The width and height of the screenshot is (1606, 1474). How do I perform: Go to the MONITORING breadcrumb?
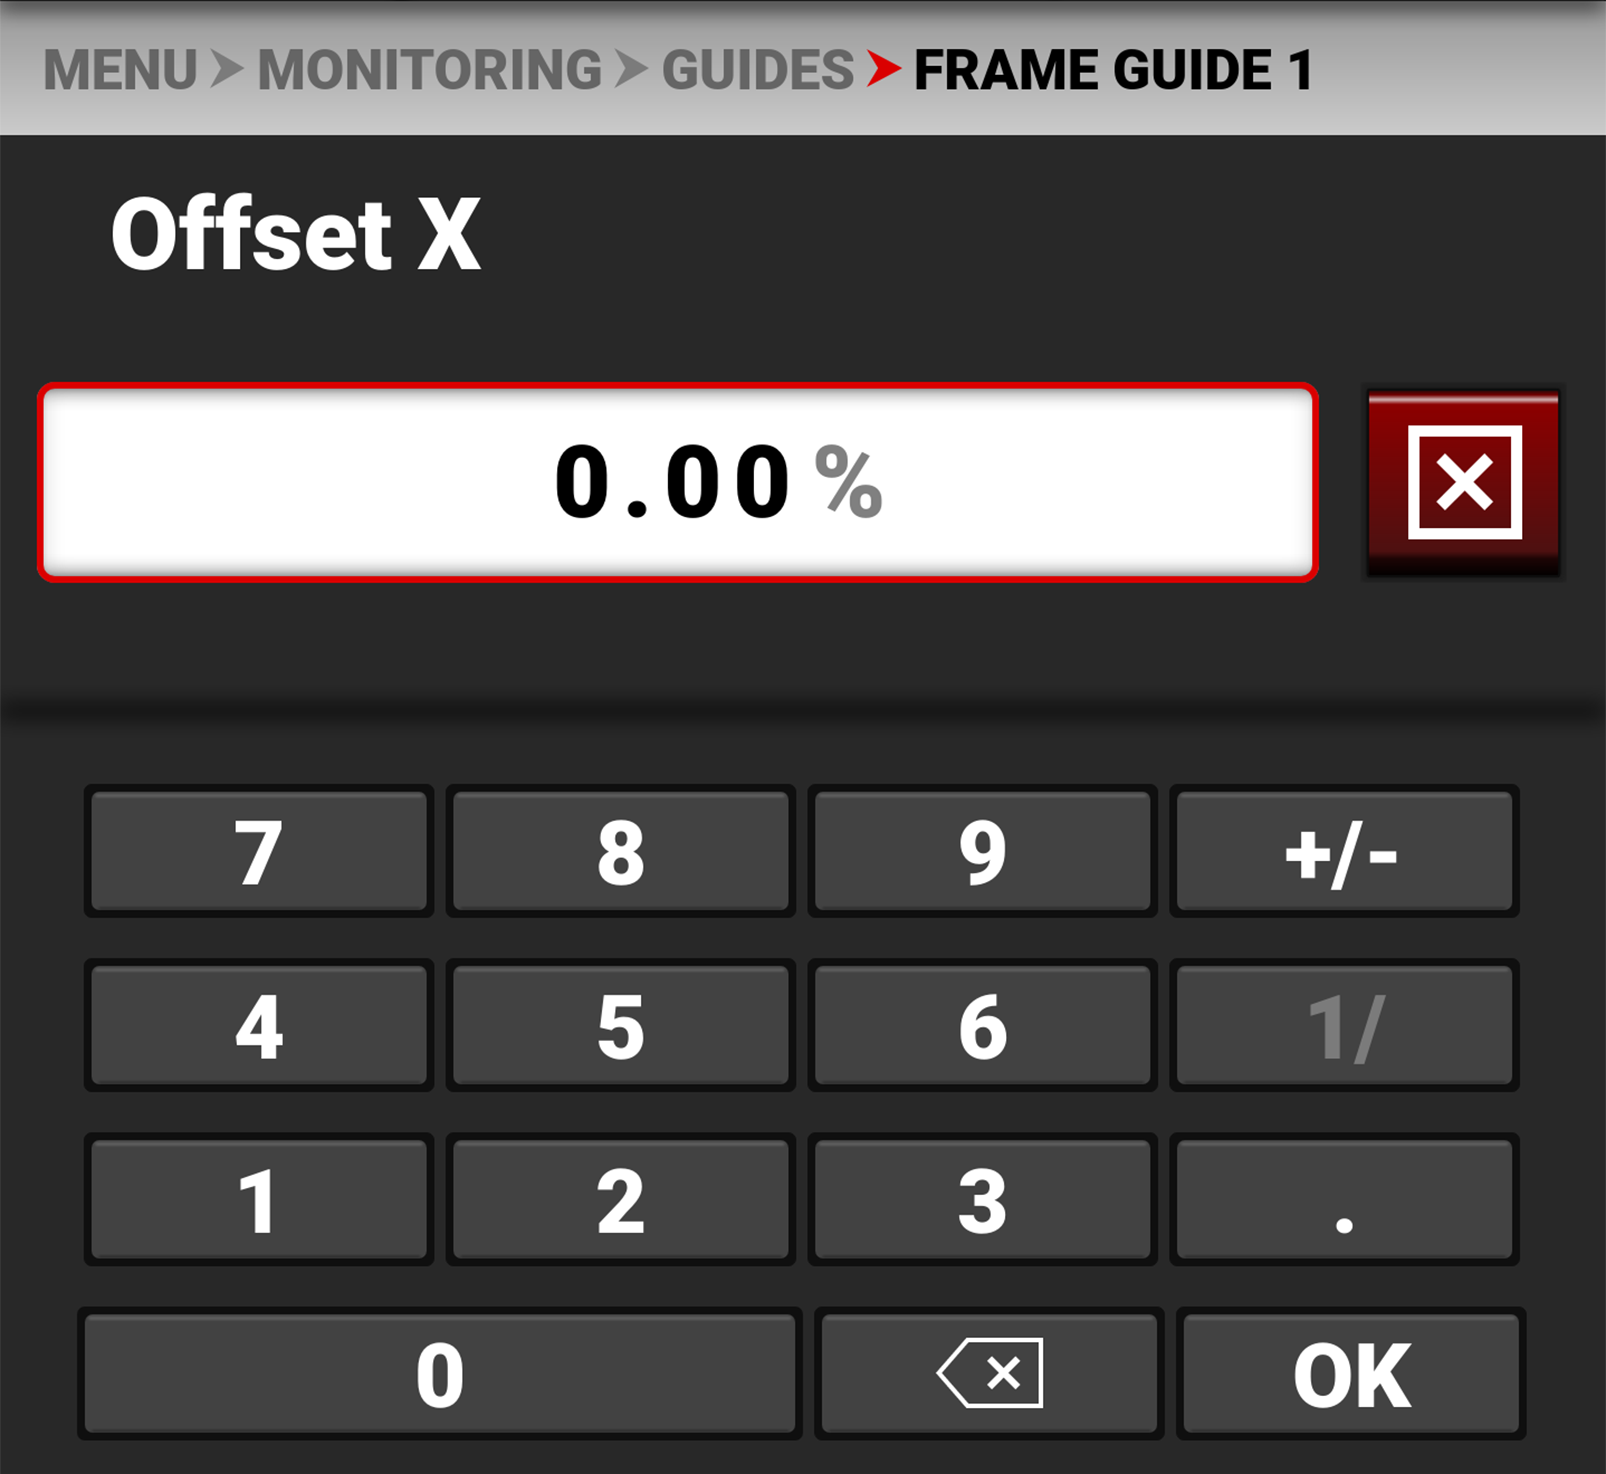(430, 70)
